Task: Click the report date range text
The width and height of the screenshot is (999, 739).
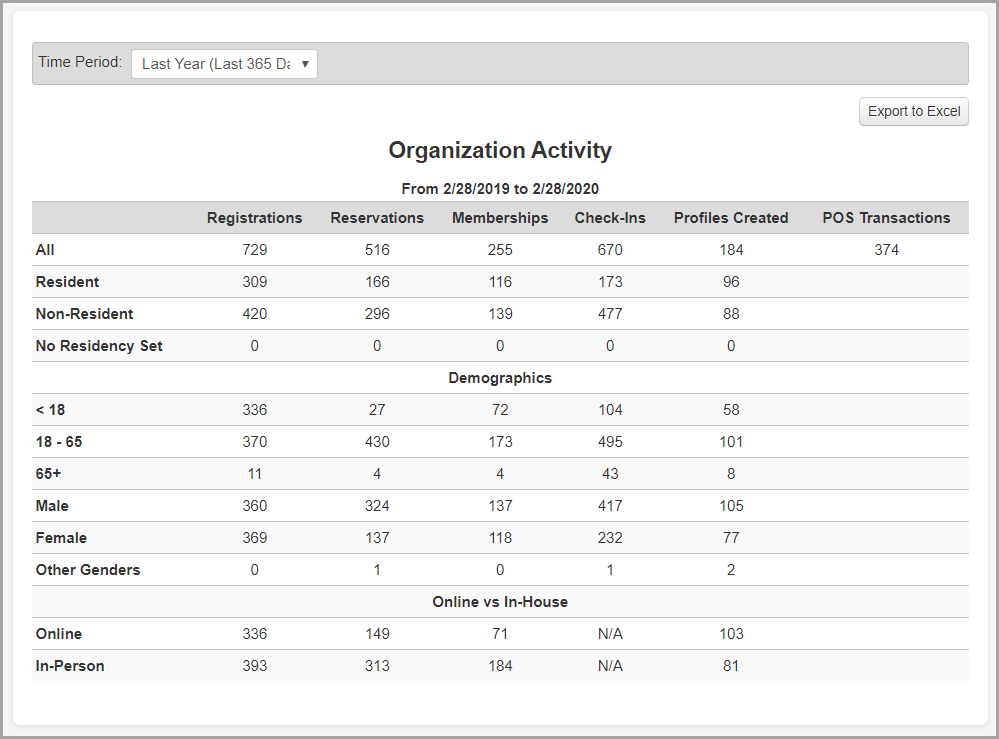Action: 500,188
